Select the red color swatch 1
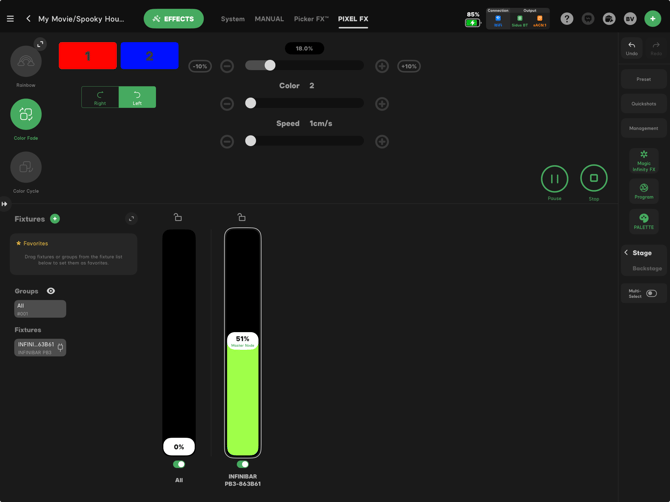This screenshot has height=502, width=670. point(88,56)
